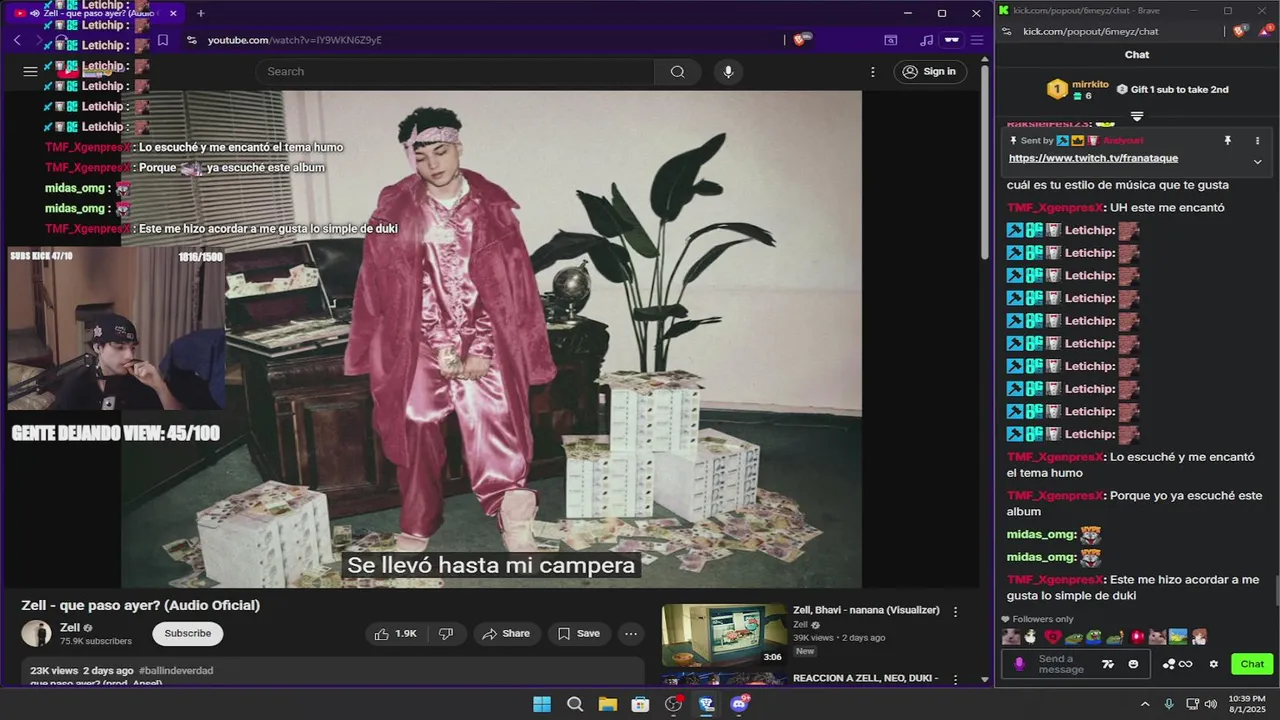Open more actions ellipsis beside Save
Image resolution: width=1280 pixels, height=720 pixels.
tap(631, 633)
